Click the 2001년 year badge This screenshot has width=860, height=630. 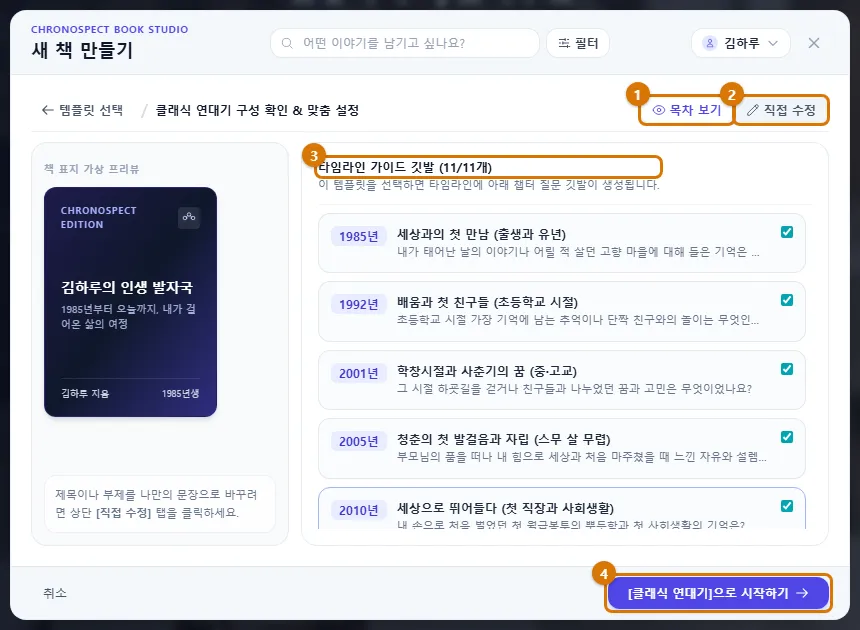point(358,373)
